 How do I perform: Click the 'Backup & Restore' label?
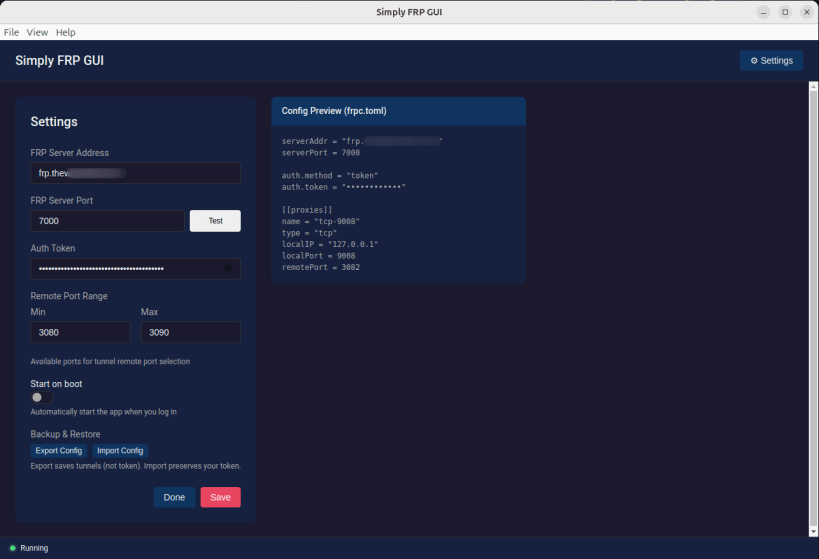coord(65,434)
